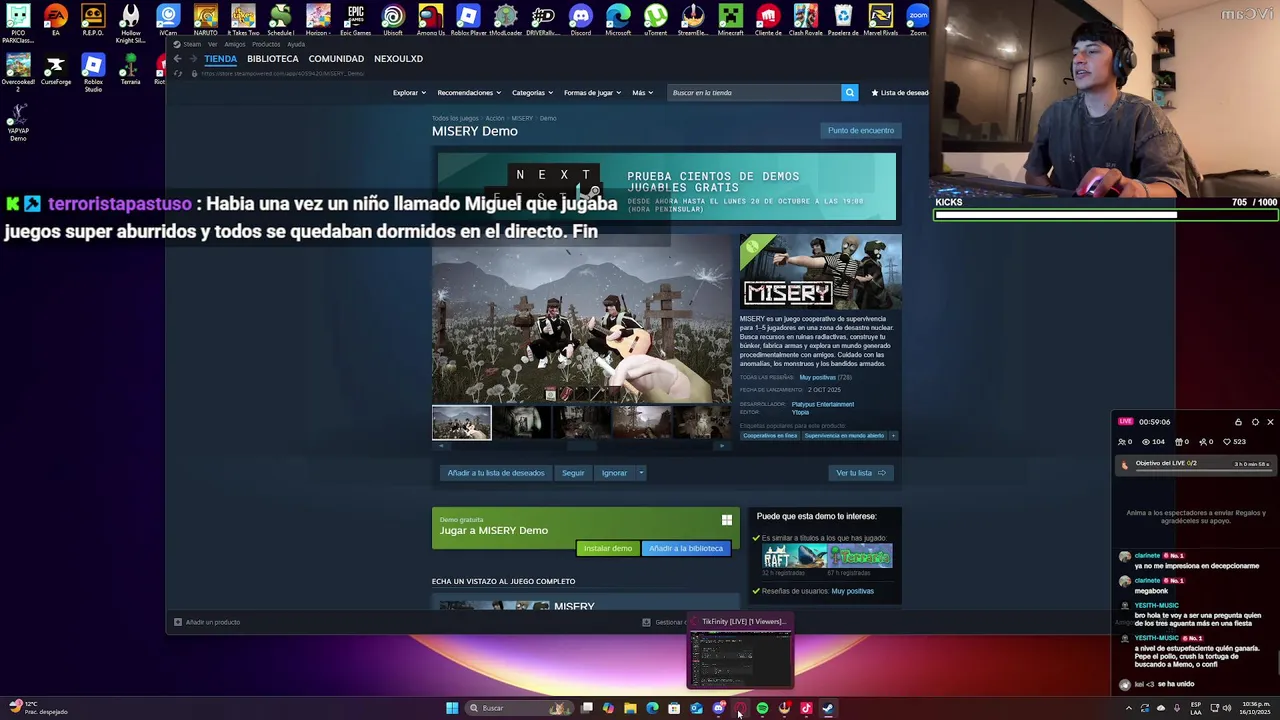Open the Roblox Studio desktop icon
The image size is (1280, 720).
click(x=93, y=72)
